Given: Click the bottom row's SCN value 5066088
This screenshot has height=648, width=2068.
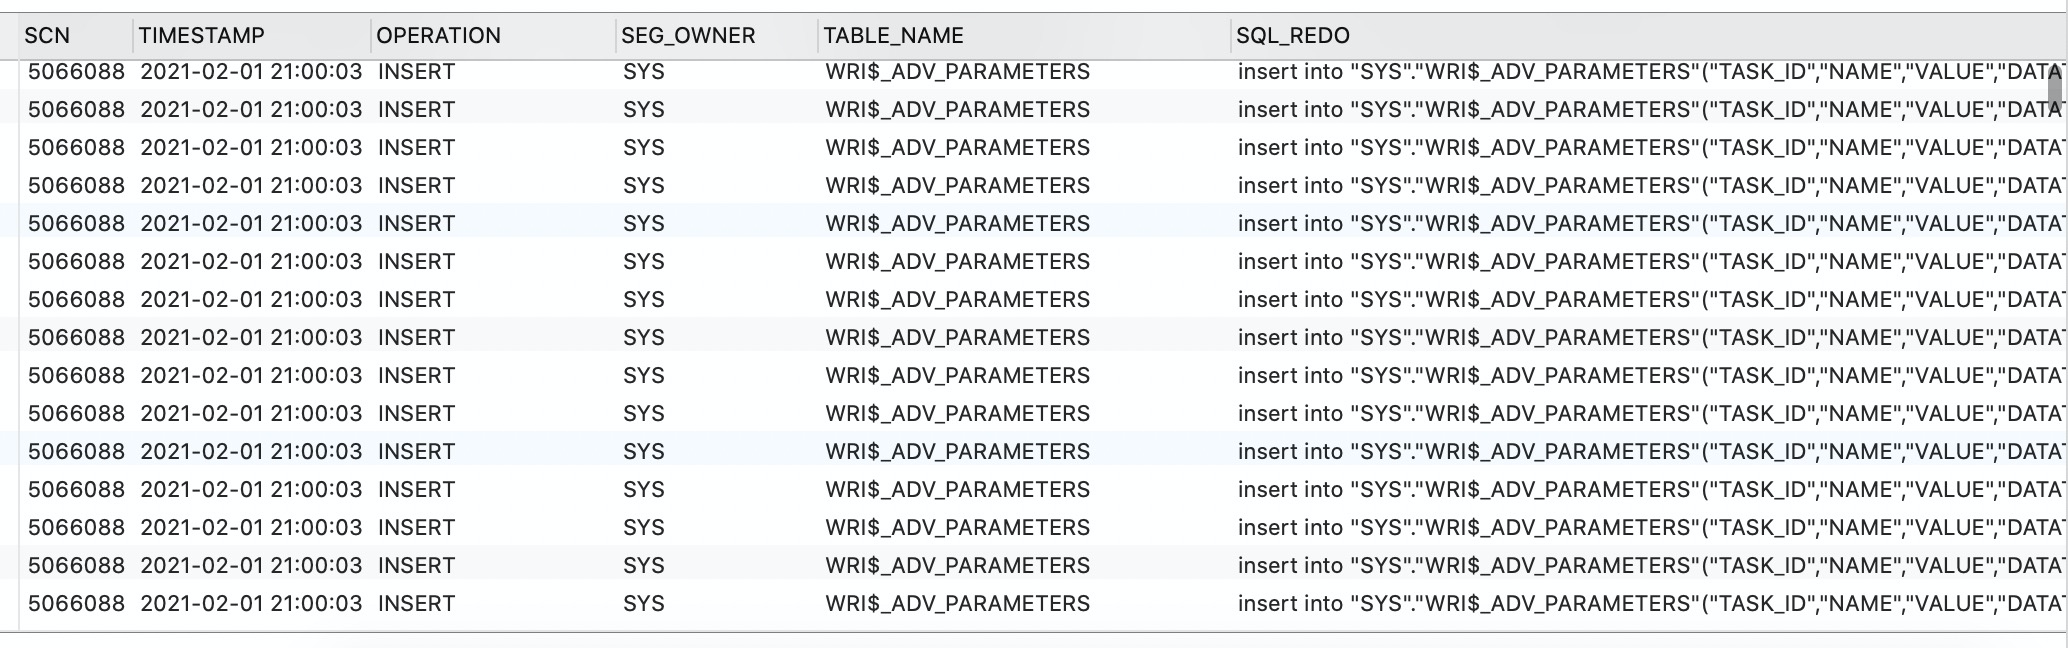Looking at the screenshot, I should tap(76, 604).
